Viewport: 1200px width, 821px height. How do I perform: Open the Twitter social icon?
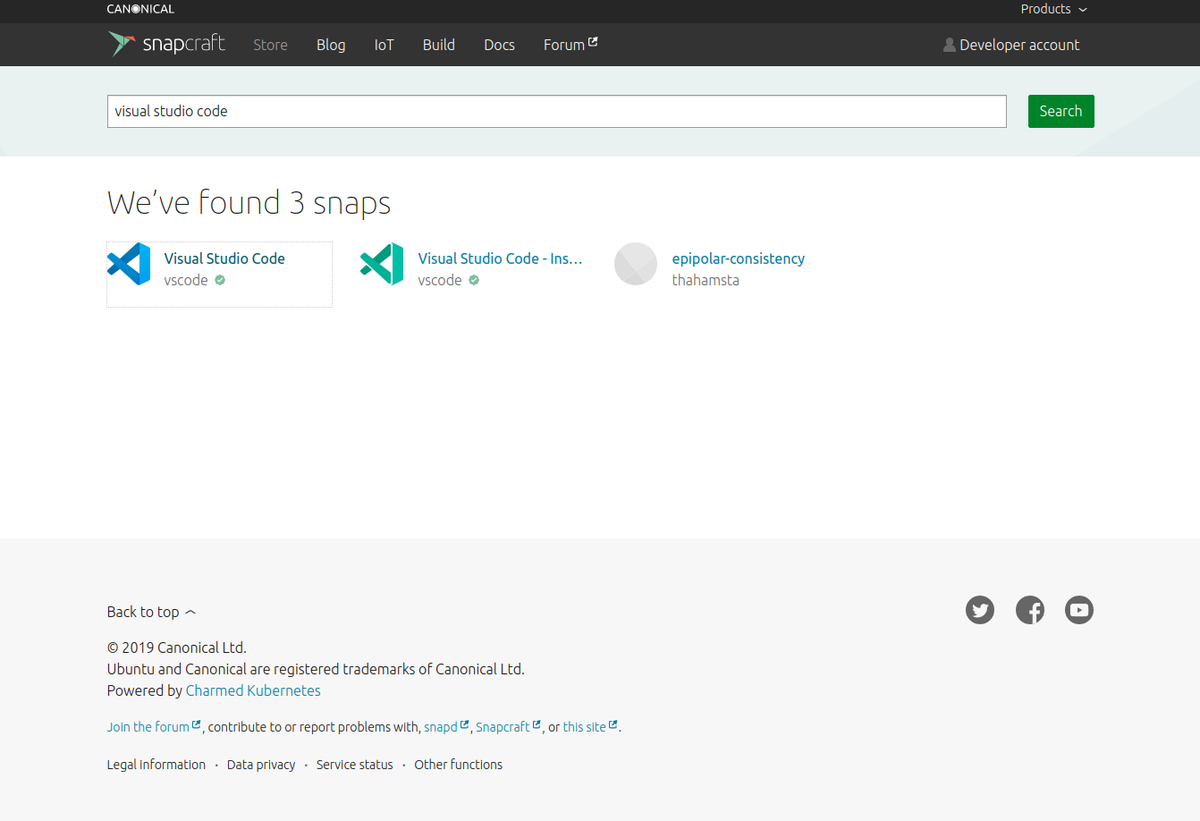pos(980,610)
